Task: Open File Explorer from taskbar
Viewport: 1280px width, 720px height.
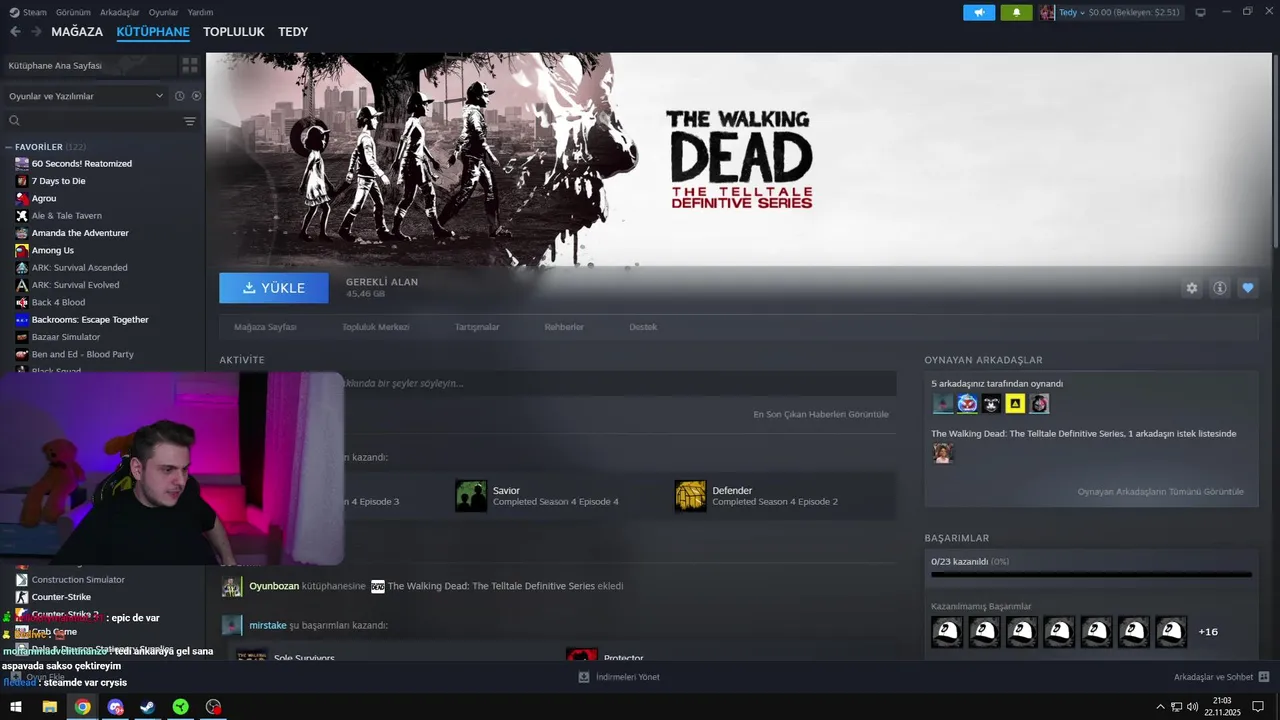Action: click(x=49, y=707)
